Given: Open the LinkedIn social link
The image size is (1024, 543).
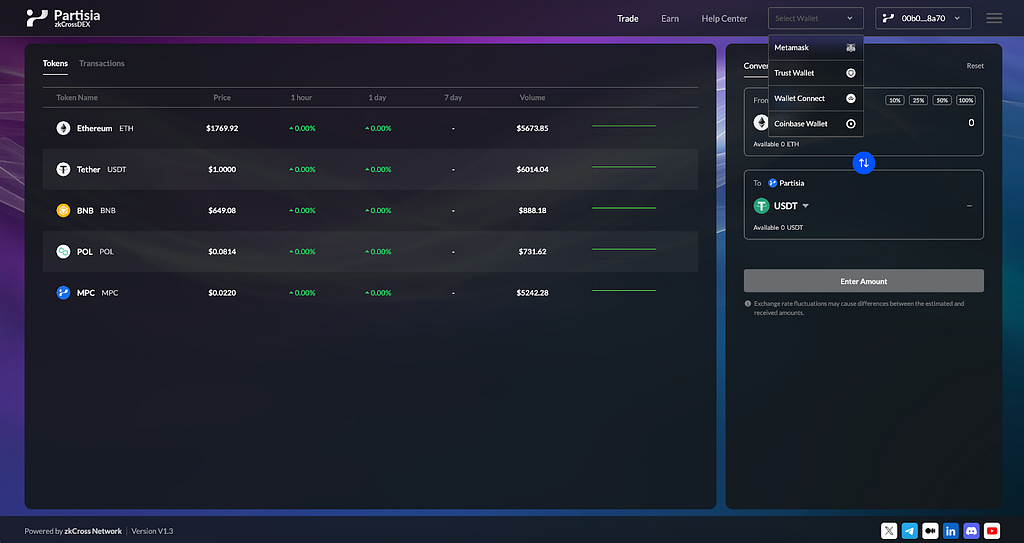Looking at the screenshot, I should pyautogui.click(x=951, y=531).
